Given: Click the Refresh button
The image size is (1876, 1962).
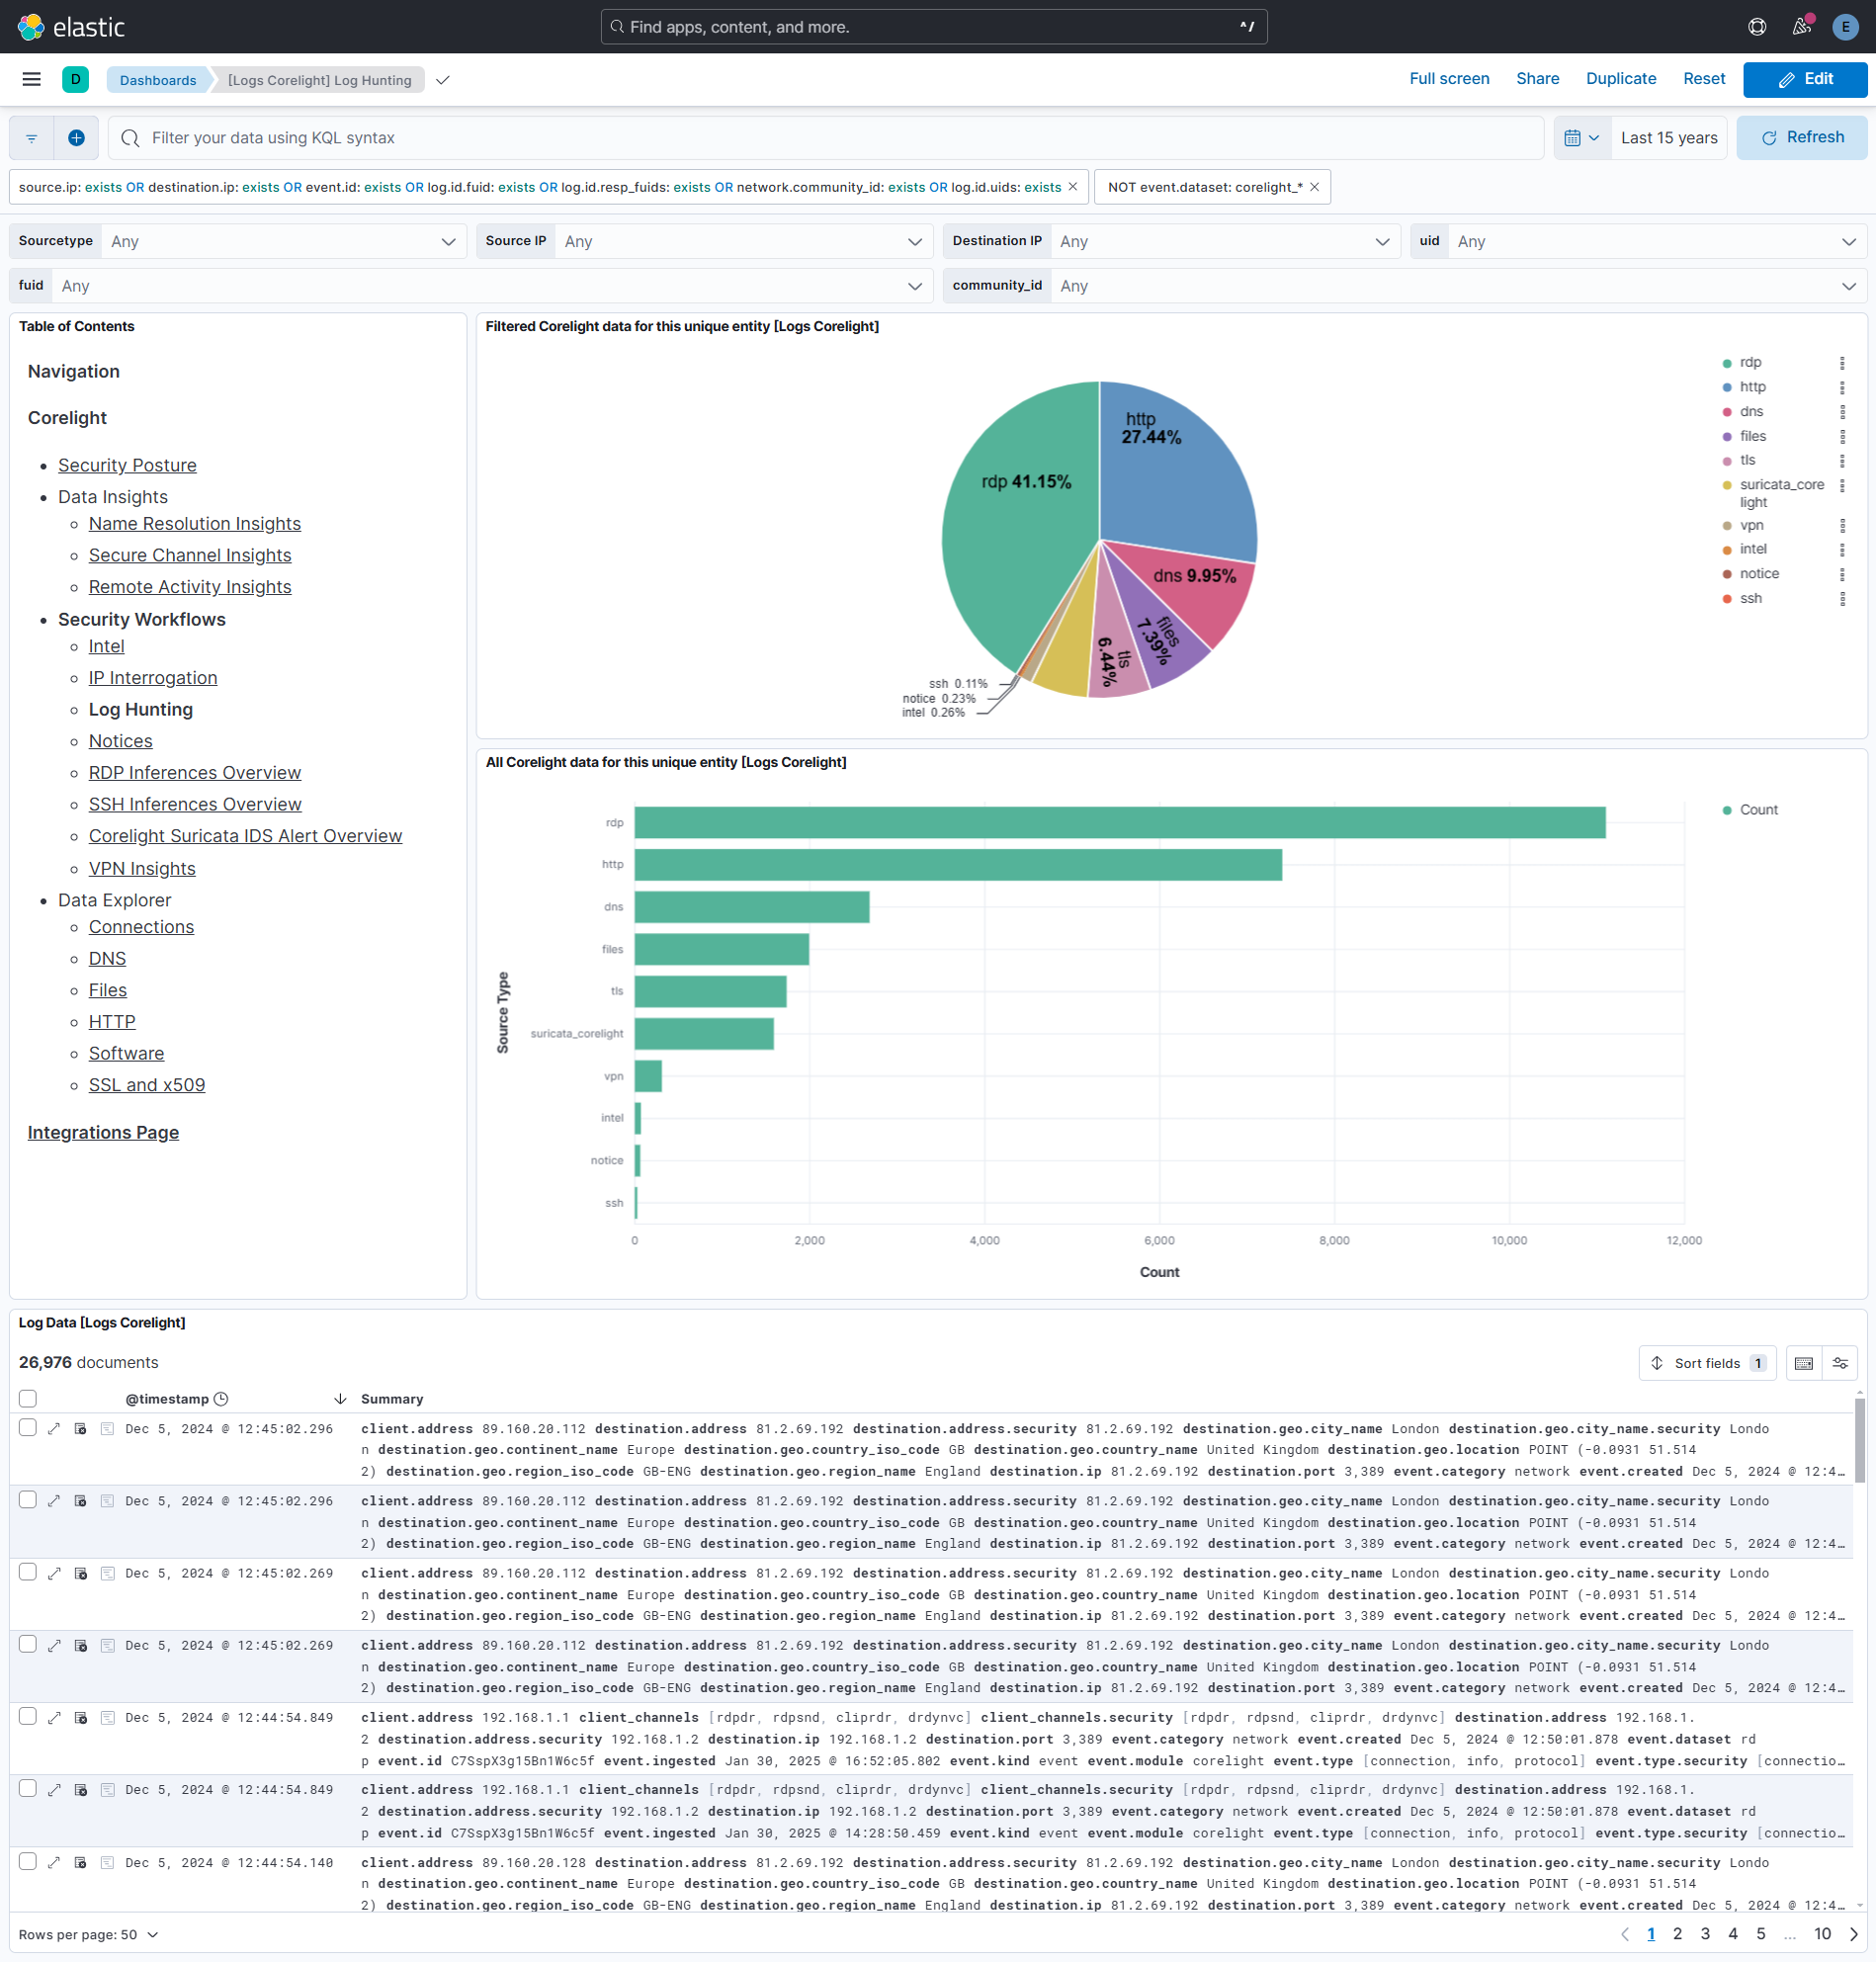Looking at the screenshot, I should (1801, 137).
